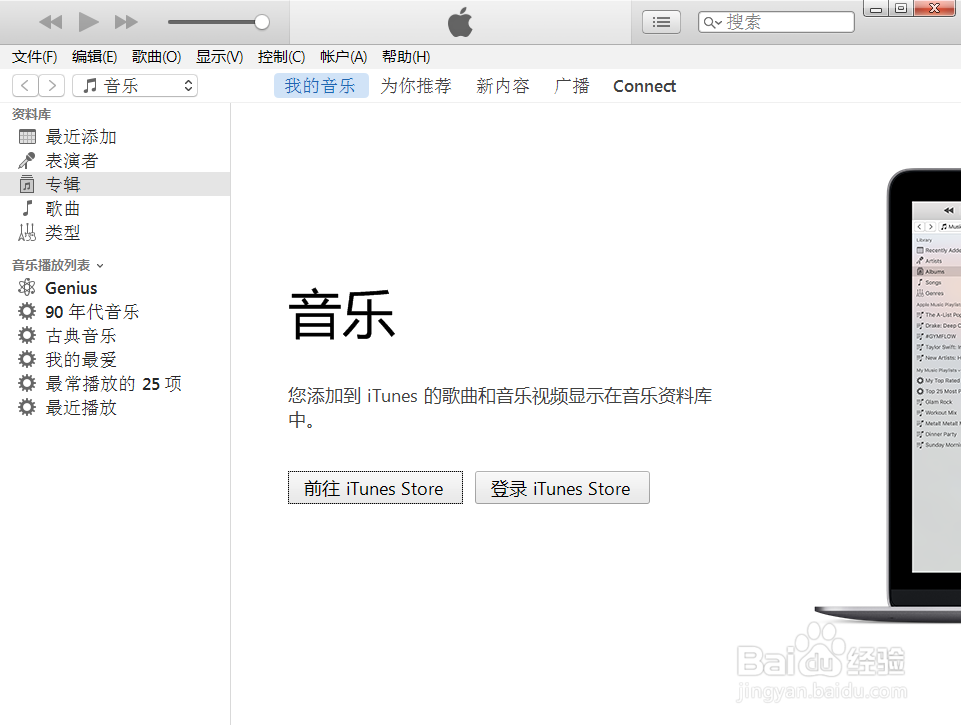Select 表演者 in the library
Viewport: 961px width, 725px height.
click(x=115, y=161)
